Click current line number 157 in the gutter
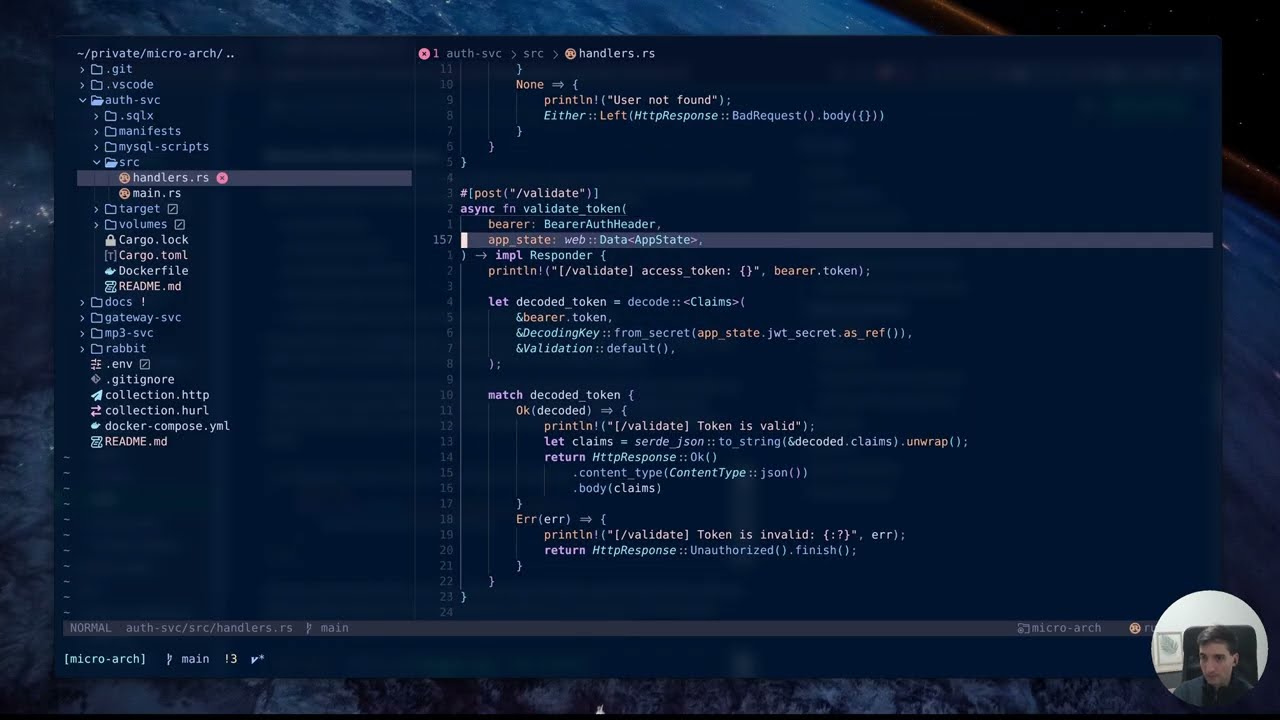1280x720 pixels. coord(443,240)
